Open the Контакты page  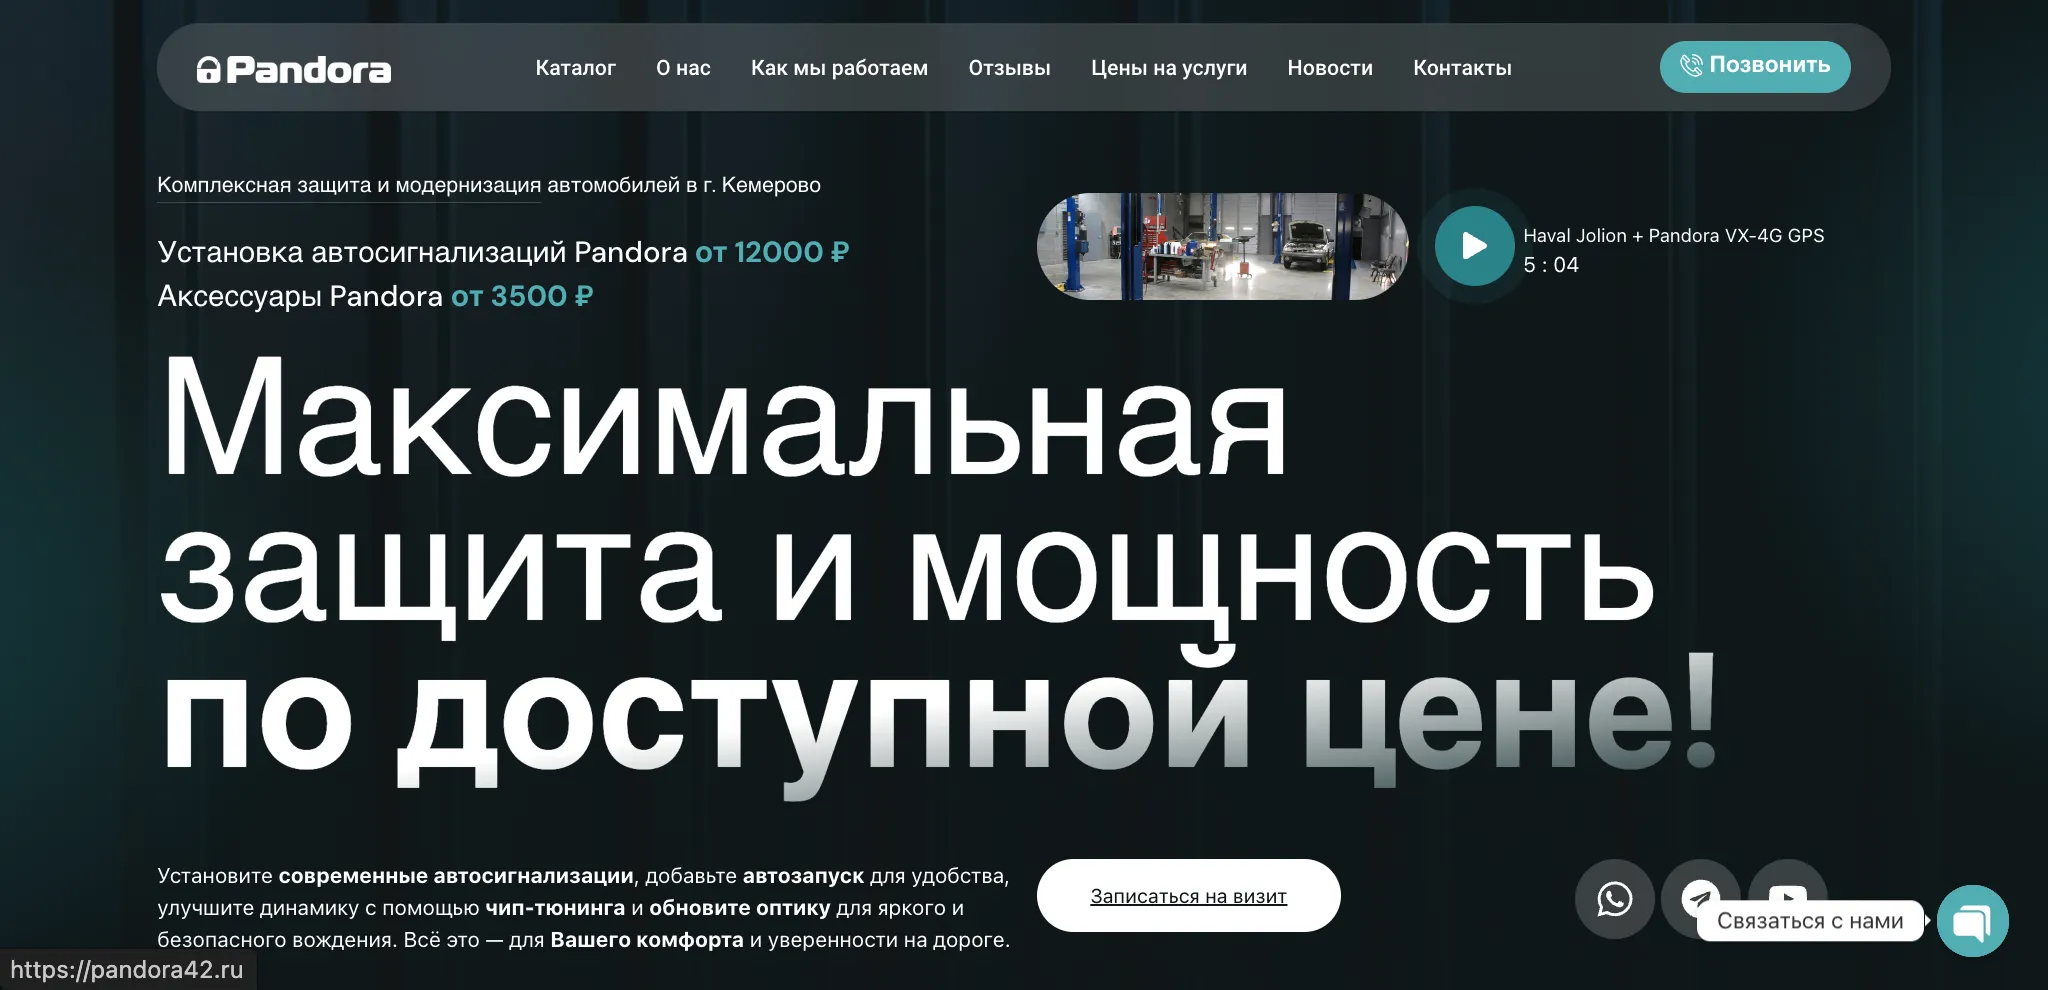pyautogui.click(x=1462, y=68)
